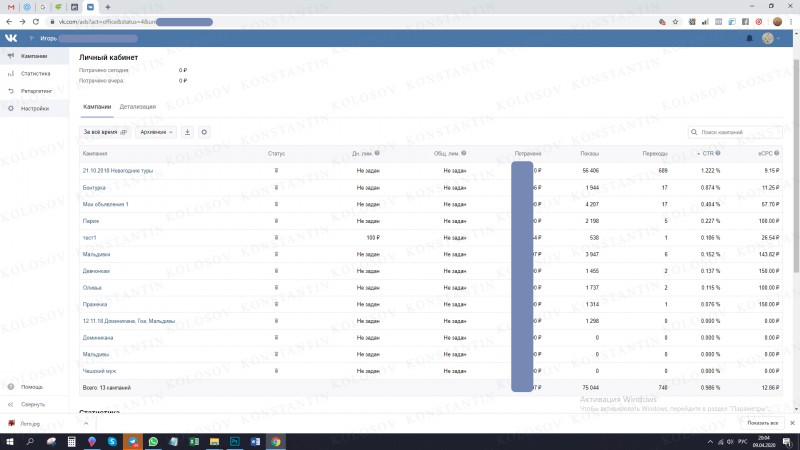Viewport: 800px width, 450px height.
Task: Sort by the Переходы column header
Action: [x=655, y=154]
